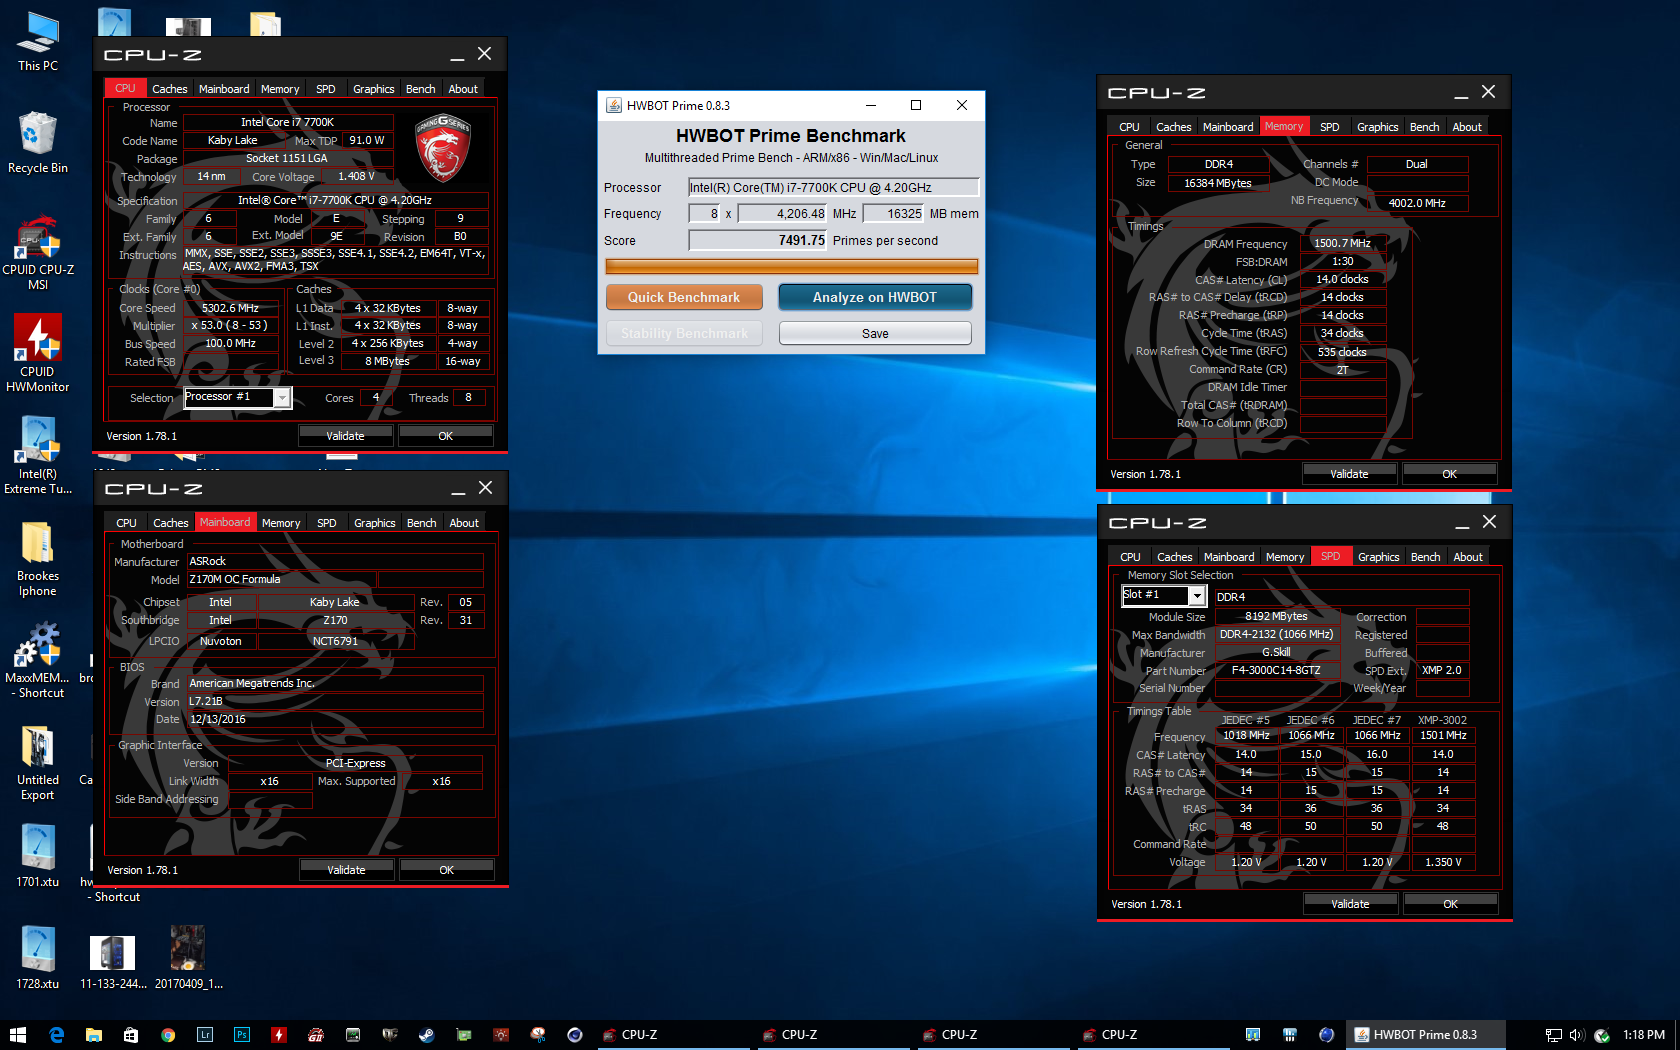This screenshot has height=1050, width=1680.
Task: Launch Steam from the taskbar
Action: (x=427, y=1035)
